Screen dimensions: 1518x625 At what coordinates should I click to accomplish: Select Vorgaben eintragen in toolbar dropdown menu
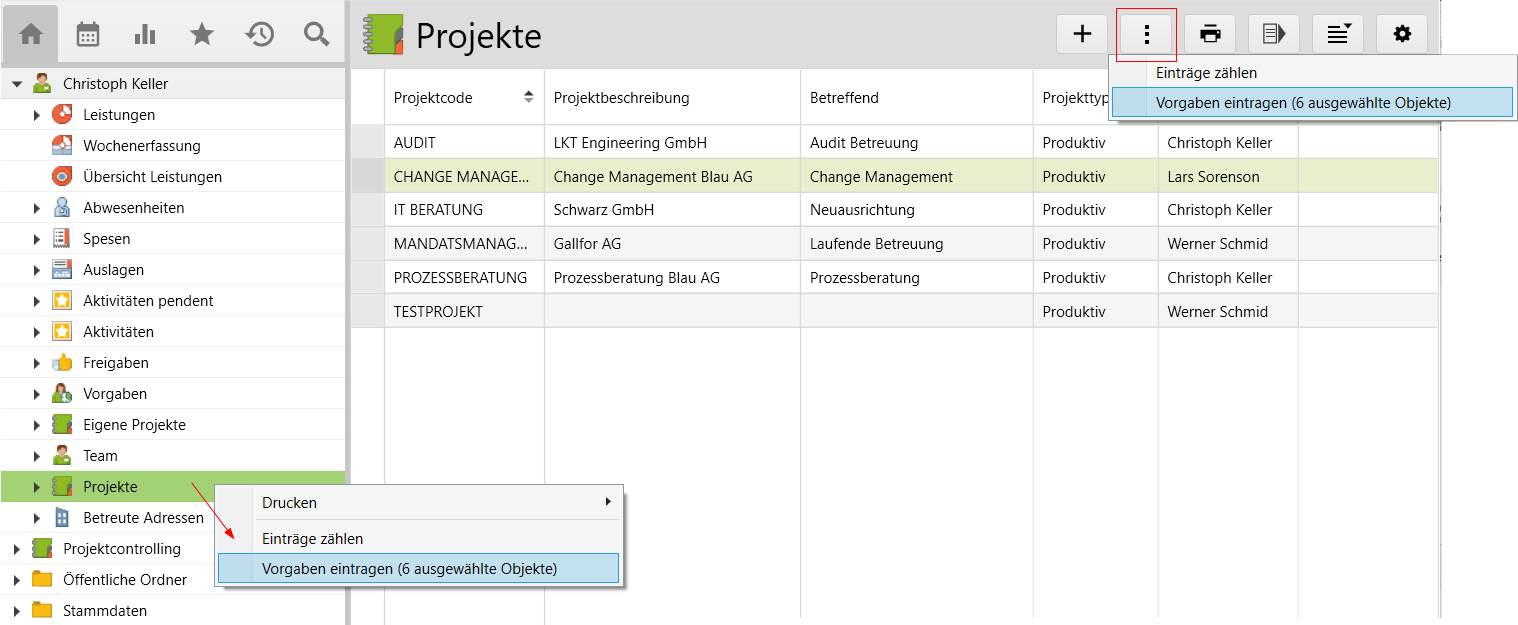(1302, 102)
